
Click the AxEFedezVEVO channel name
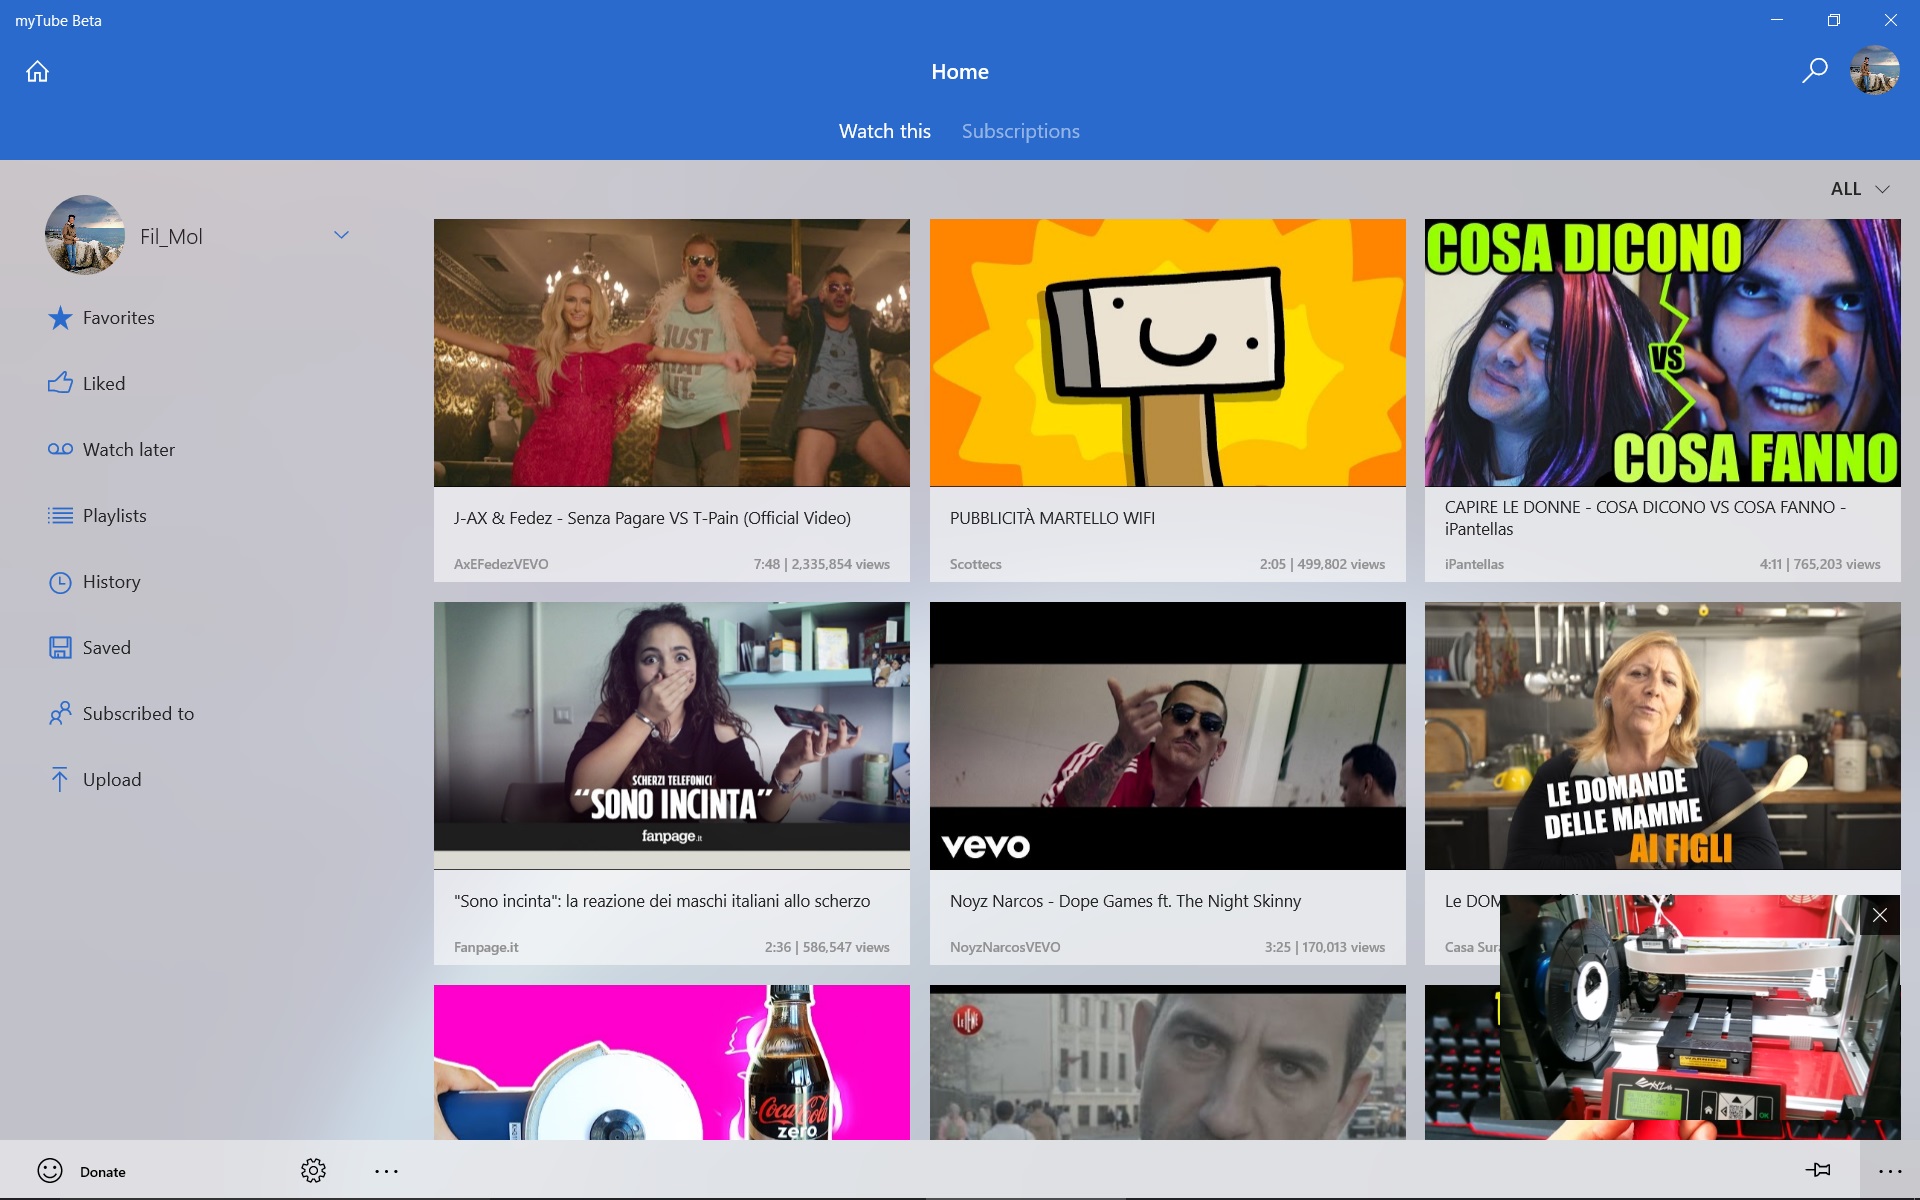point(501,564)
